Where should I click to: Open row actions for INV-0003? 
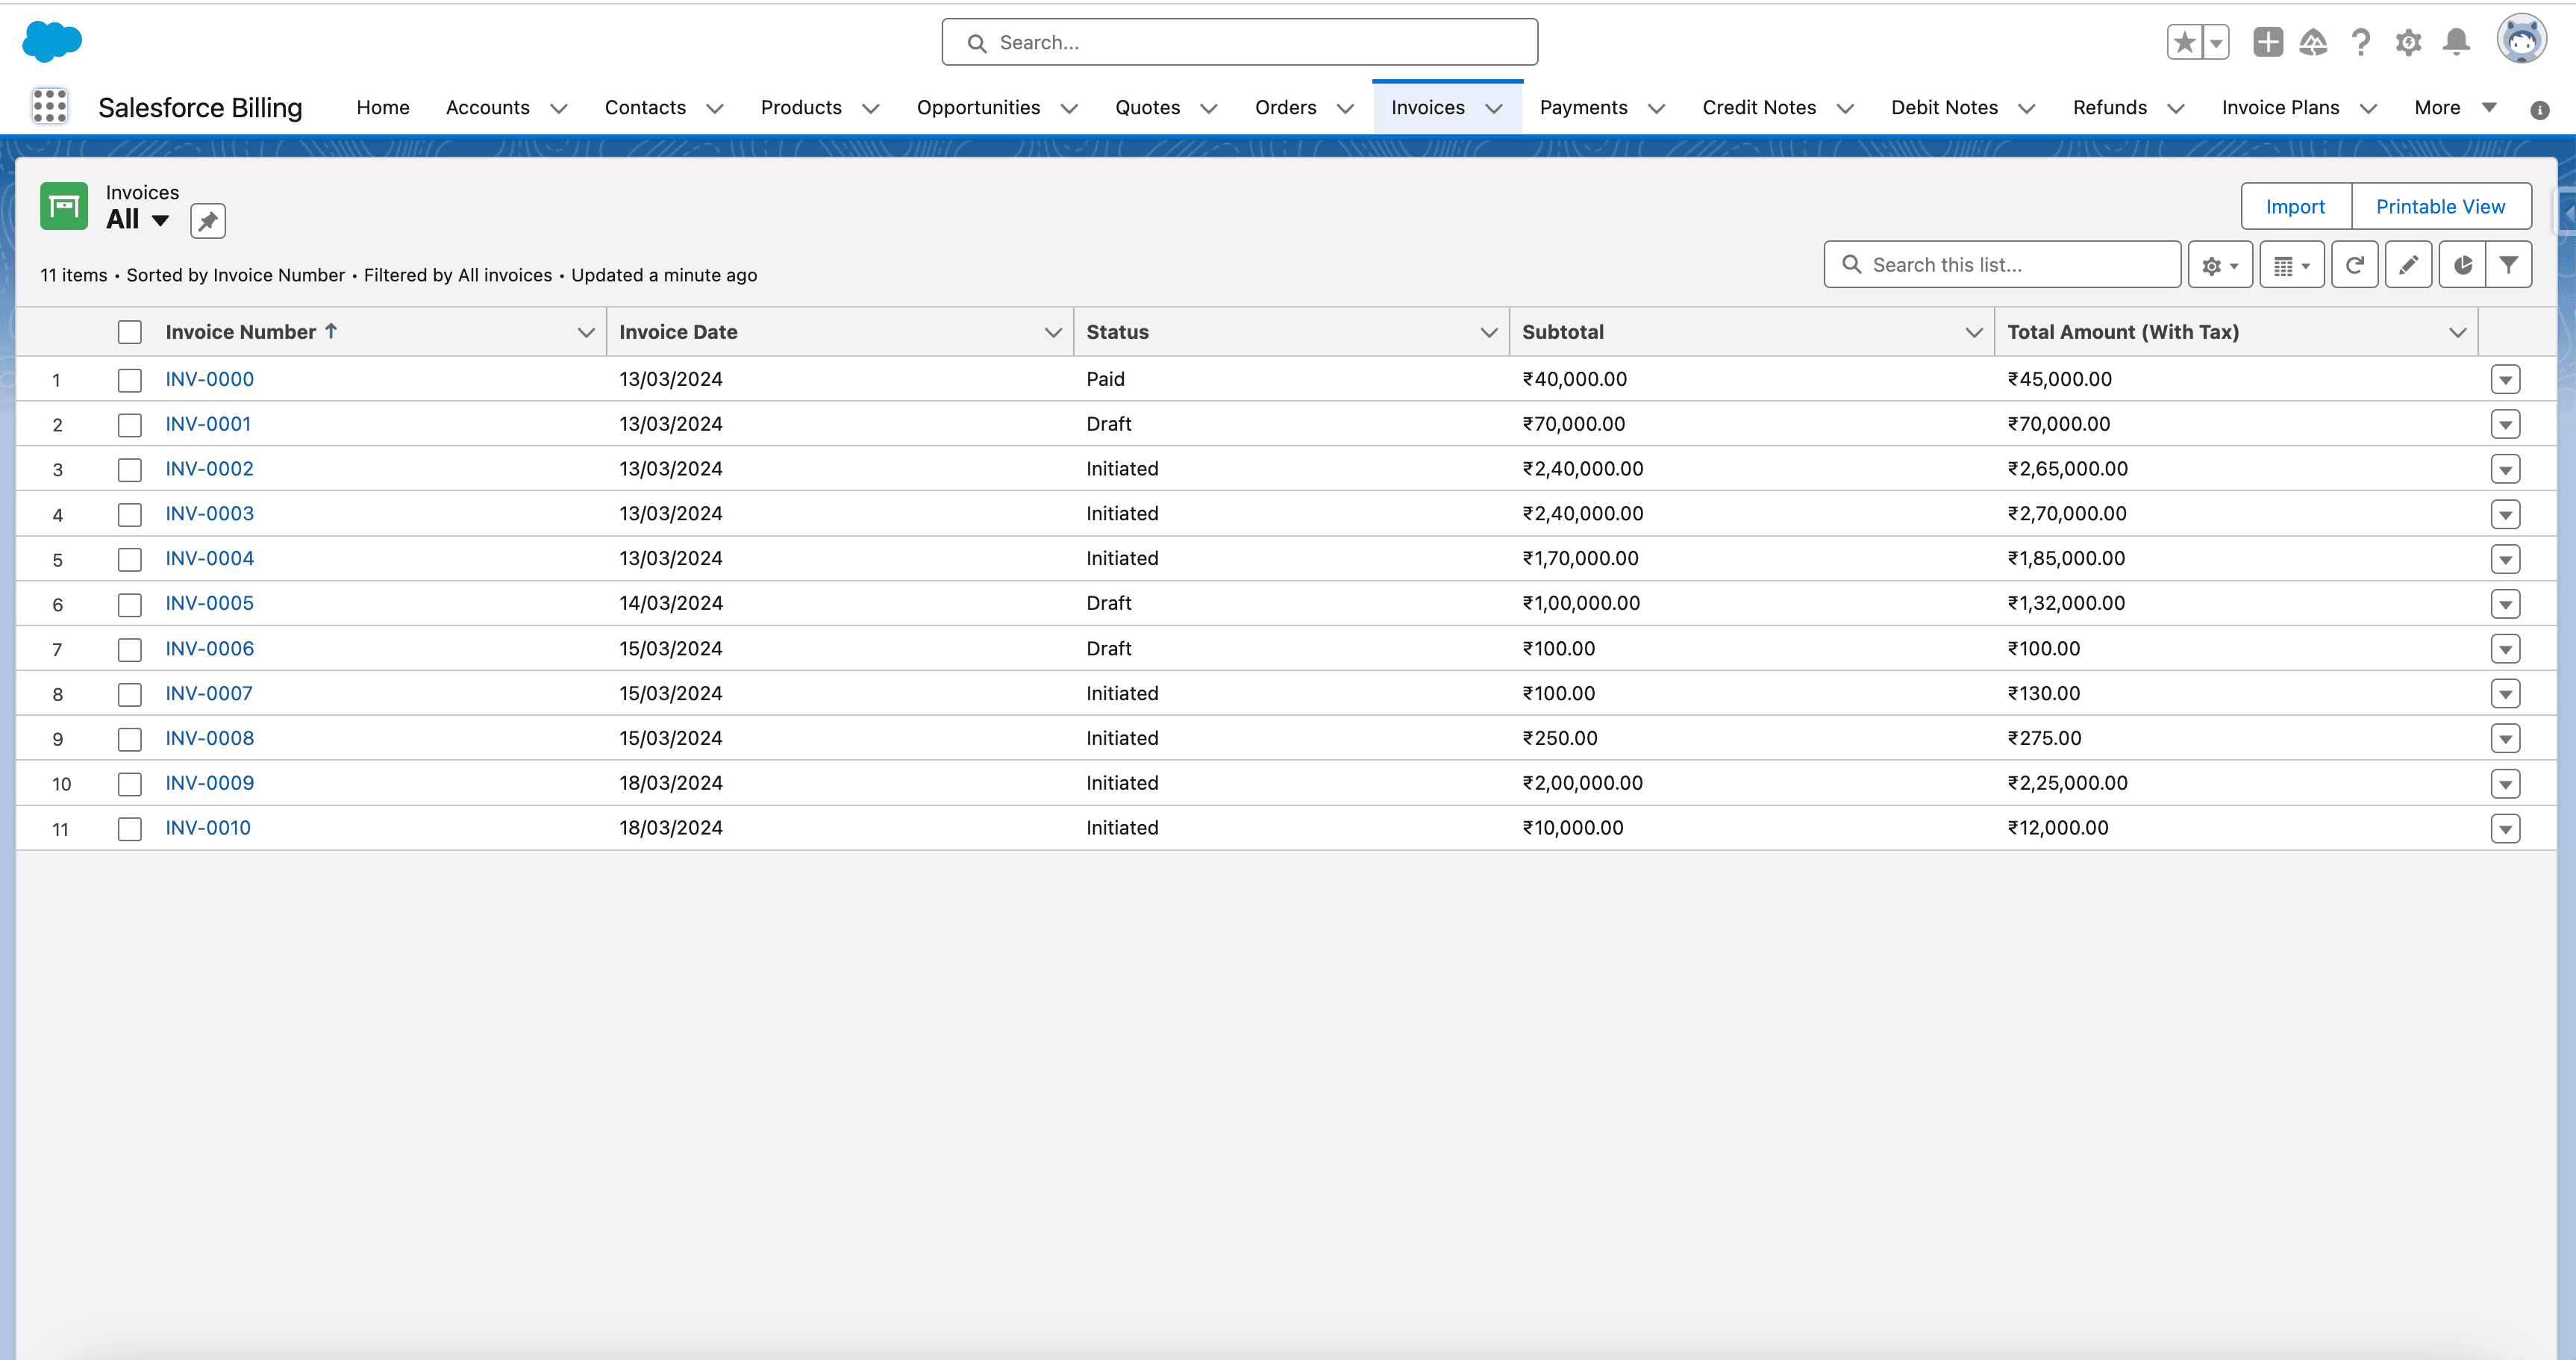(2505, 515)
